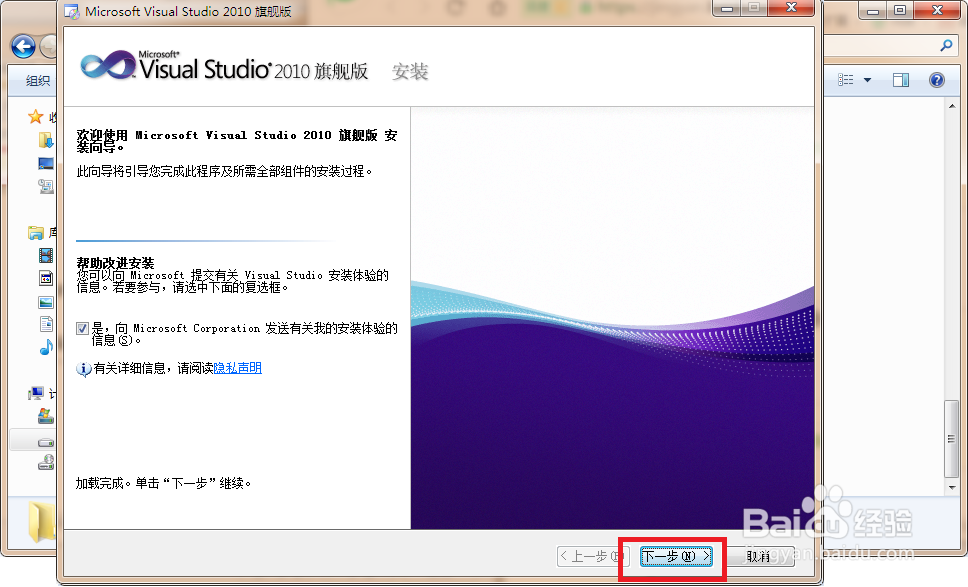Select the Pictures library icon in Explorer sidebar
This screenshot has height=587, width=968.
tap(46, 302)
